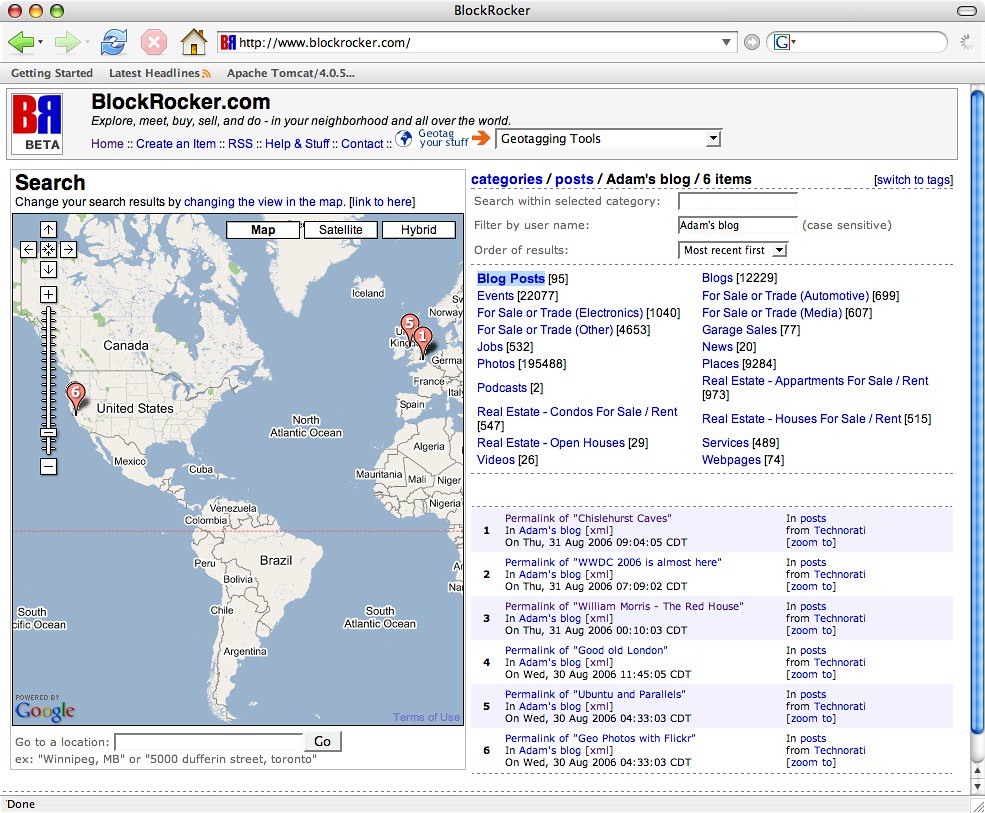Click the red Stop loading icon

click(154, 42)
